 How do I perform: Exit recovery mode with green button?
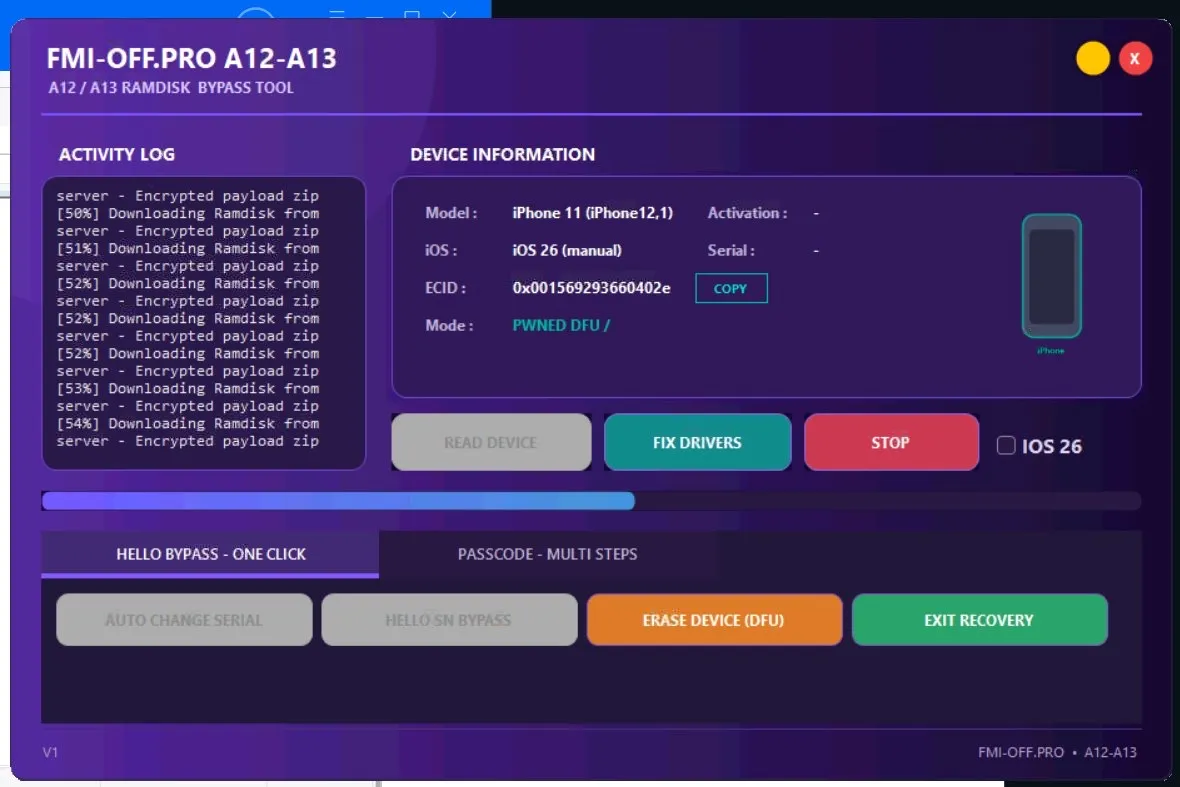[979, 620]
